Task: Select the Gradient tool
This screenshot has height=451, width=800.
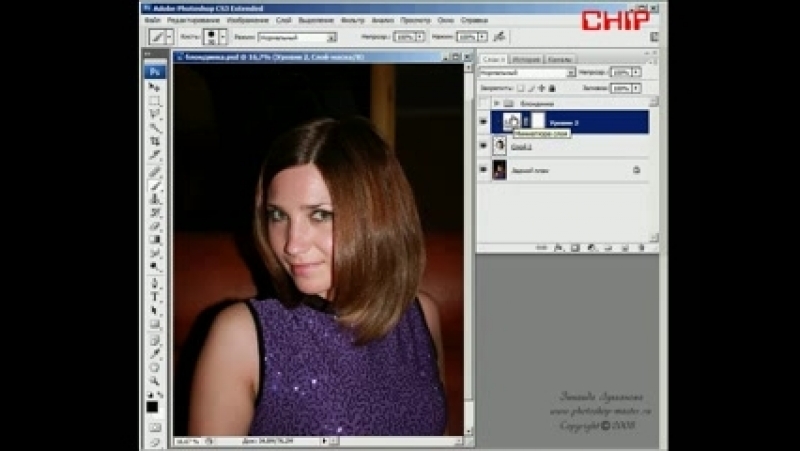Action: (x=155, y=239)
